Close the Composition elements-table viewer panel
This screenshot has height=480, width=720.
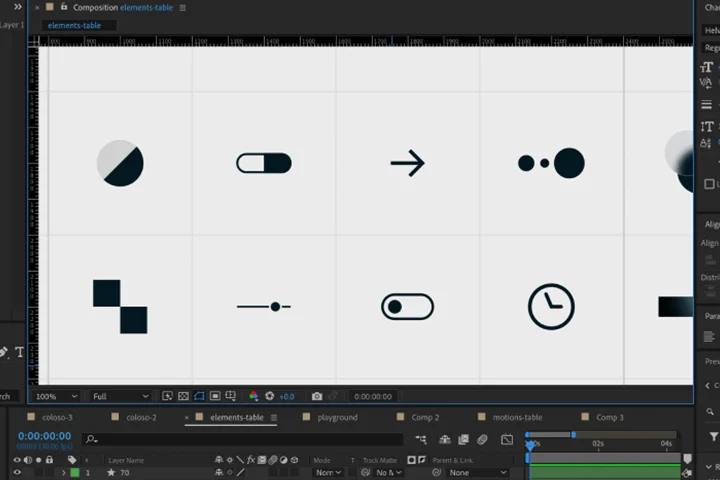pyautogui.click(x=37, y=8)
